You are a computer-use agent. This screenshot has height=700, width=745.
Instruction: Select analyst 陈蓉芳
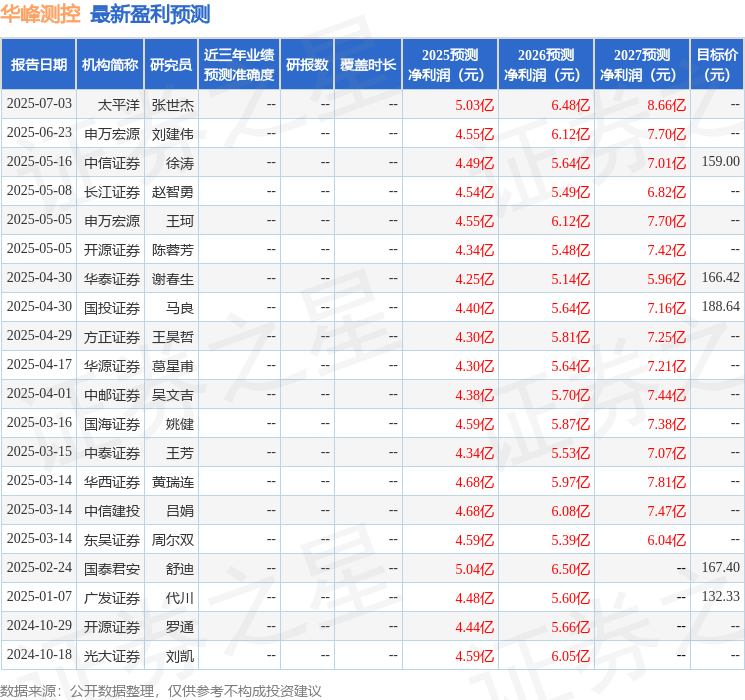point(173,250)
